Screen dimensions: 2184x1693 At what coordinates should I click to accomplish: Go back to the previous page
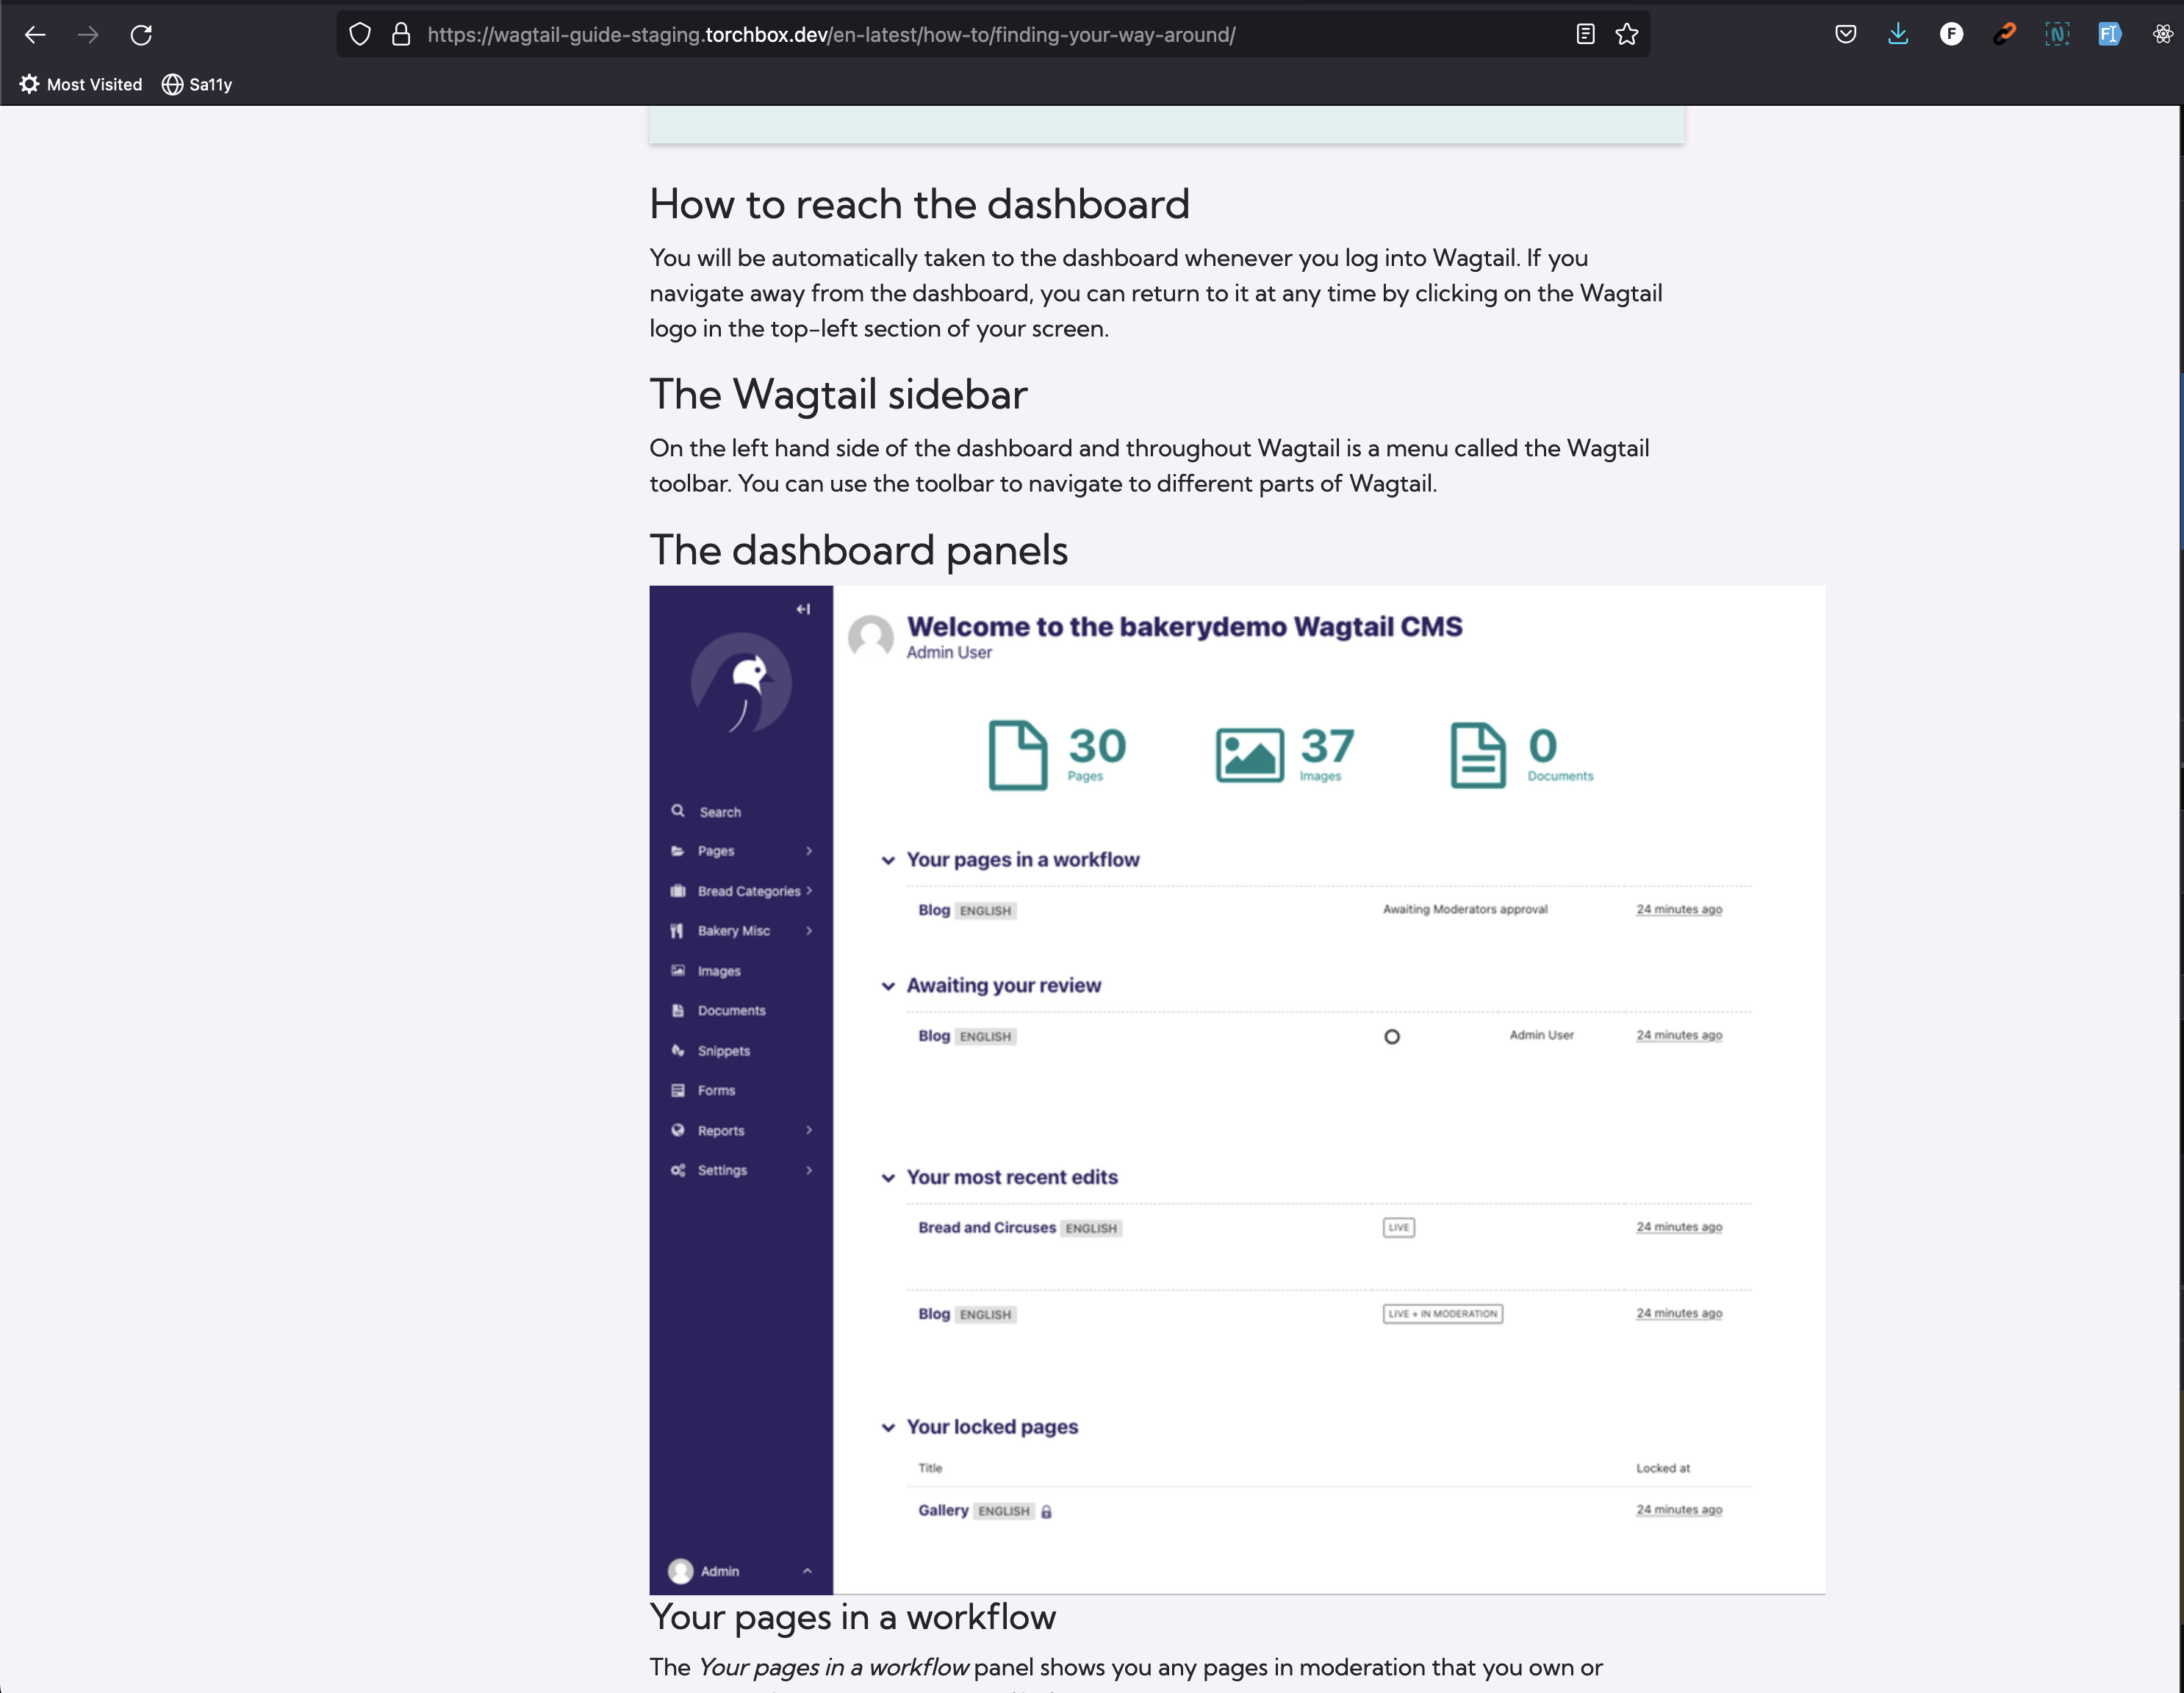35,34
